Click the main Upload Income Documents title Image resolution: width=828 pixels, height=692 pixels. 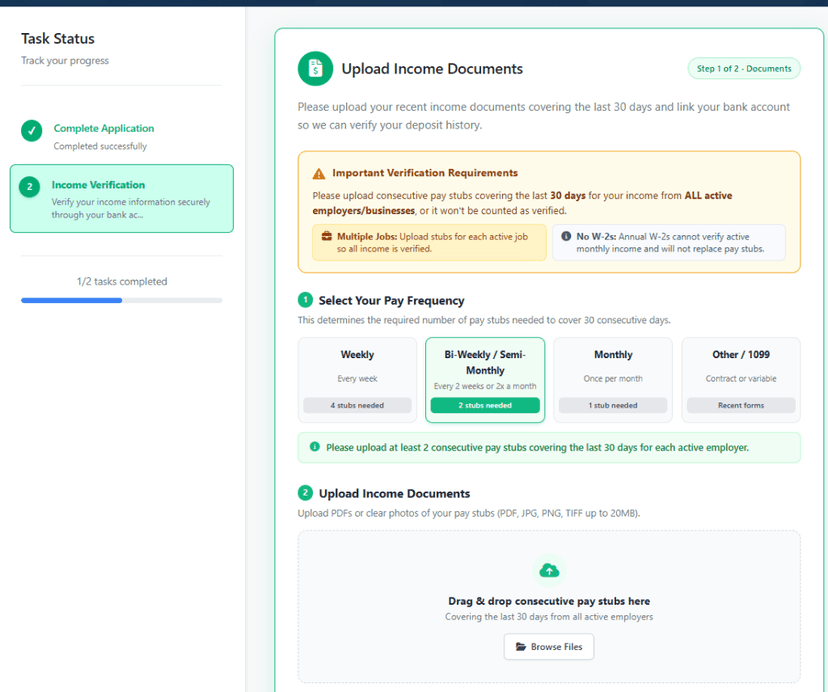pos(432,69)
